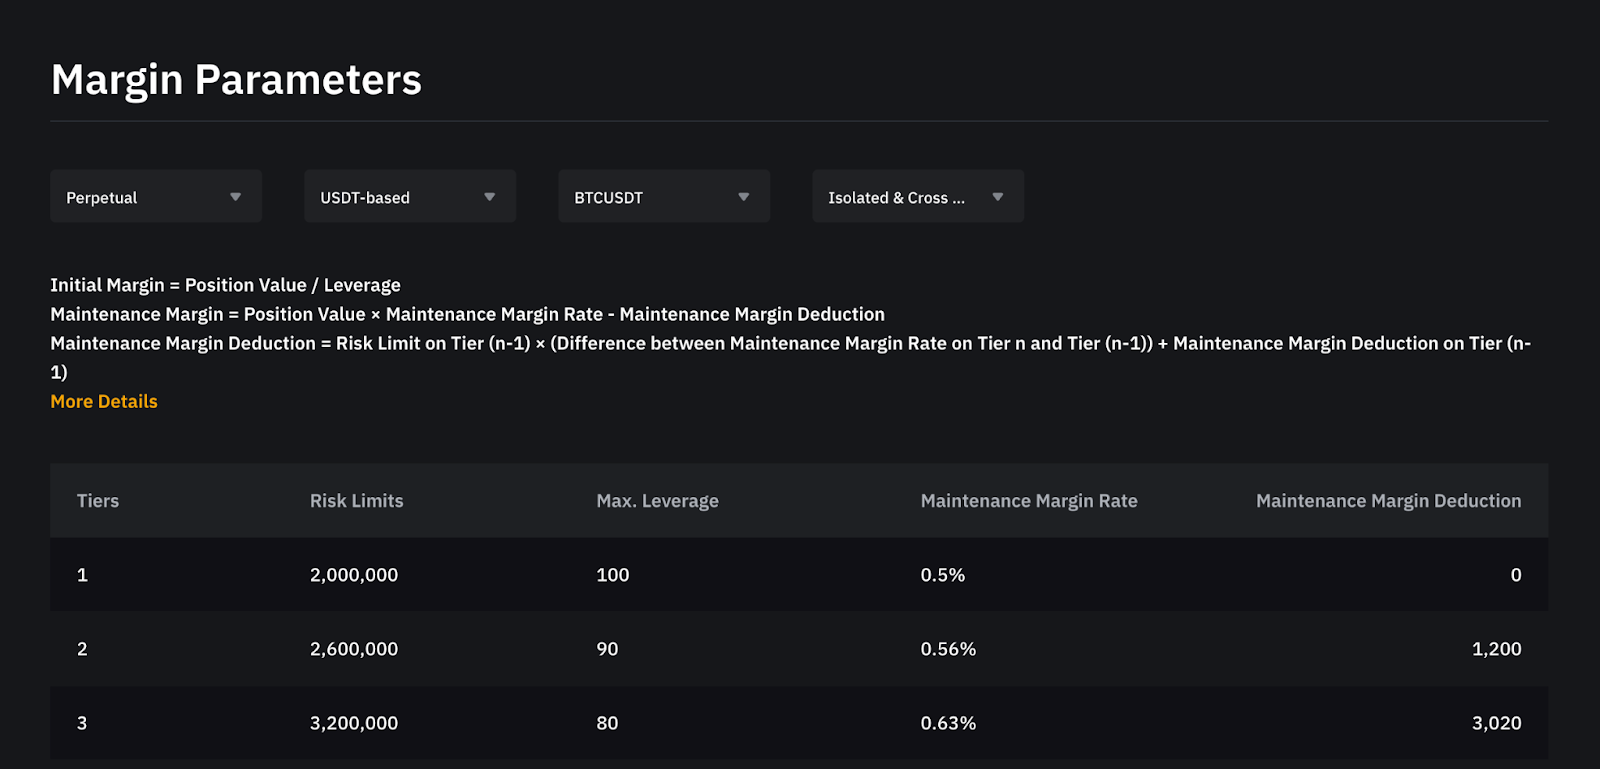Image resolution: width=1600 pixels, height=769 pixels.
Task: Expand the Isolated & Cross margin dropdown
Action: pos(917,197)
